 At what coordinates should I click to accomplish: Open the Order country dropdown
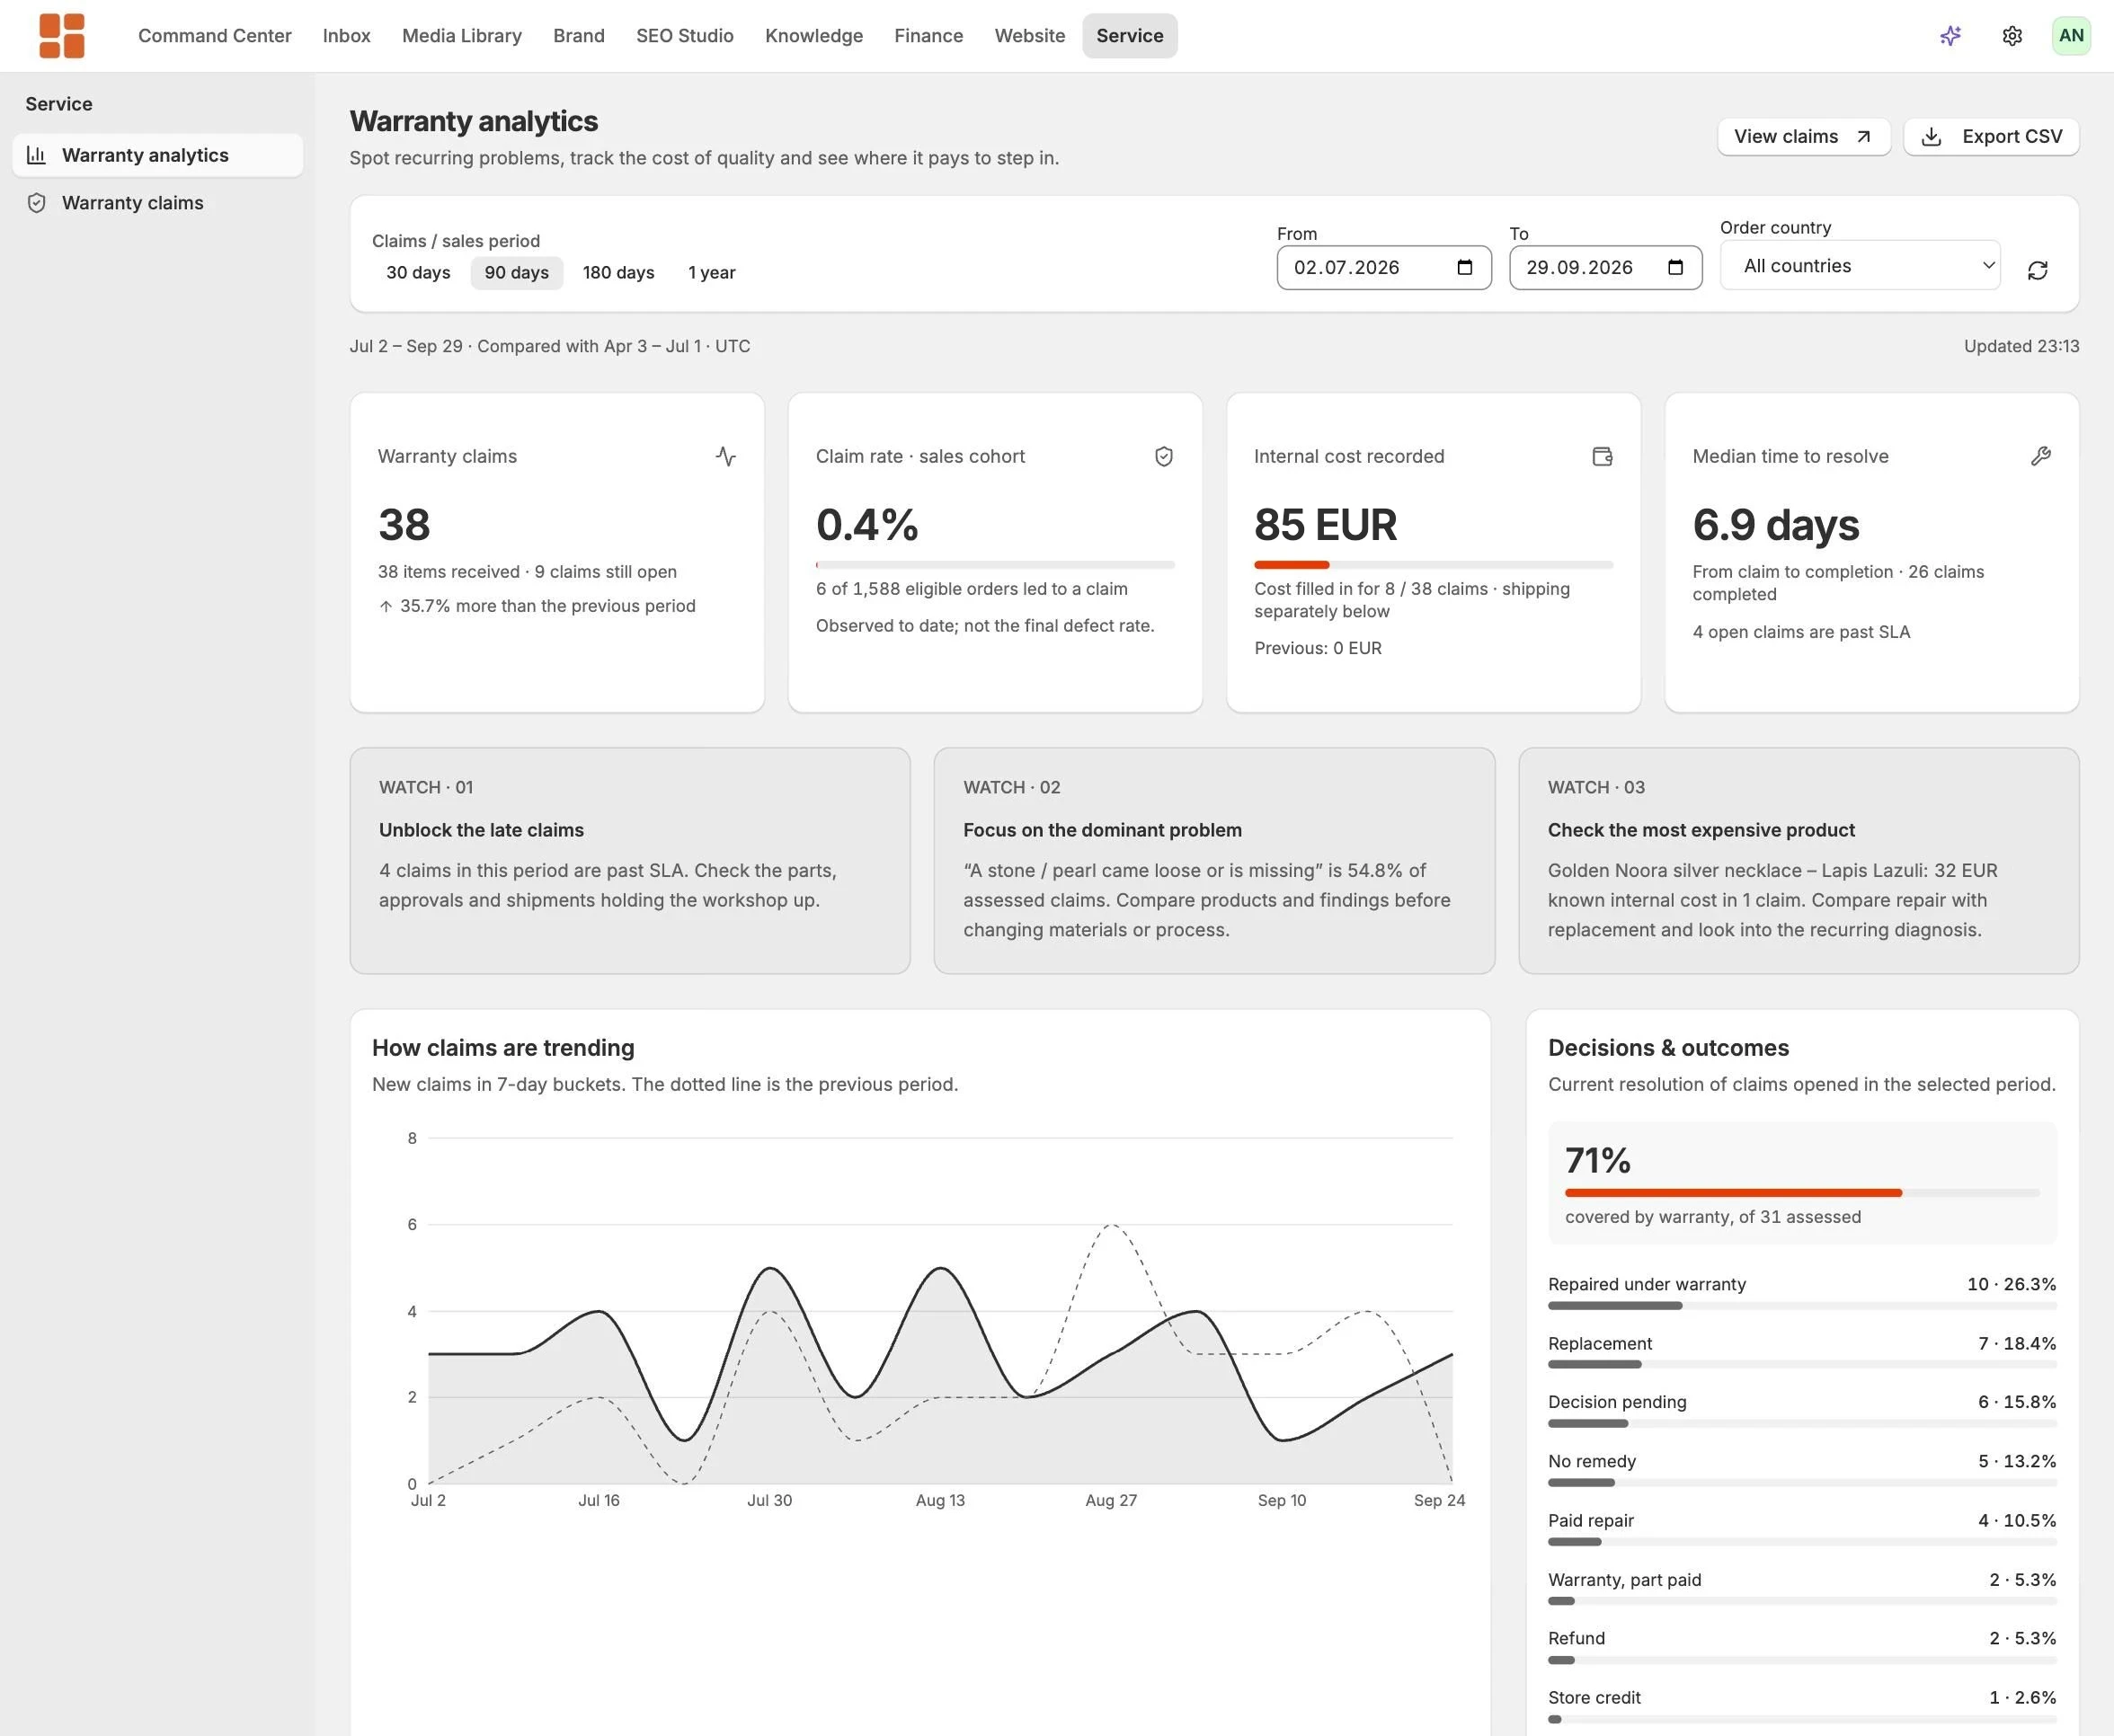point(1860,266)
